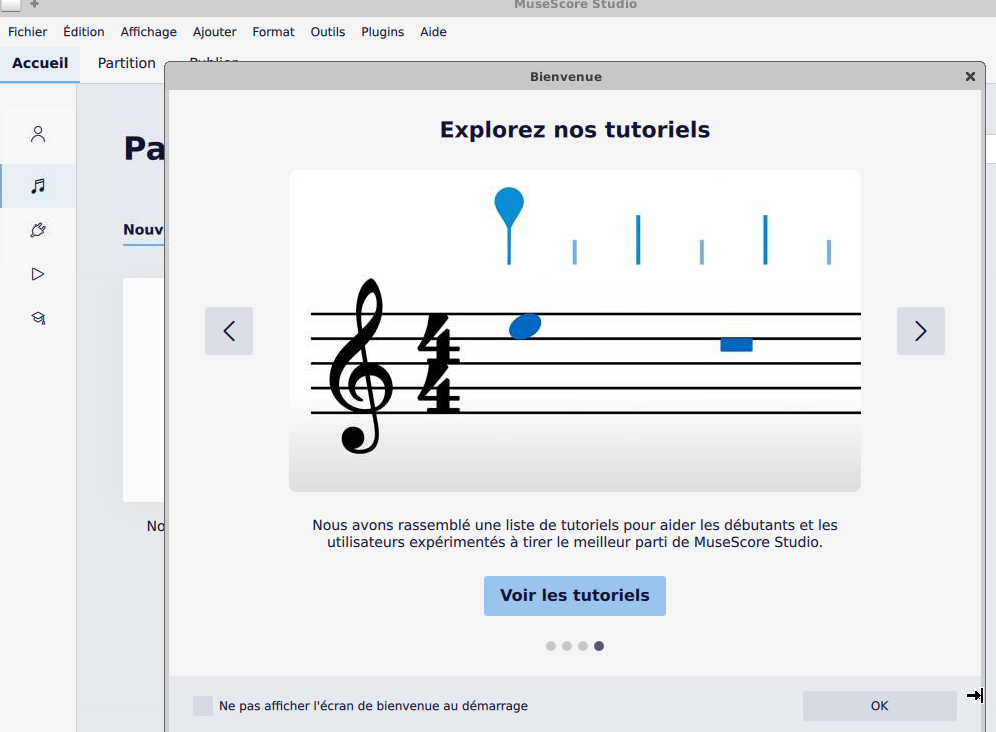The height and width of the screenshot is (732, 996).
Task: Open the Plugins menu
Action: click(382, 32)
